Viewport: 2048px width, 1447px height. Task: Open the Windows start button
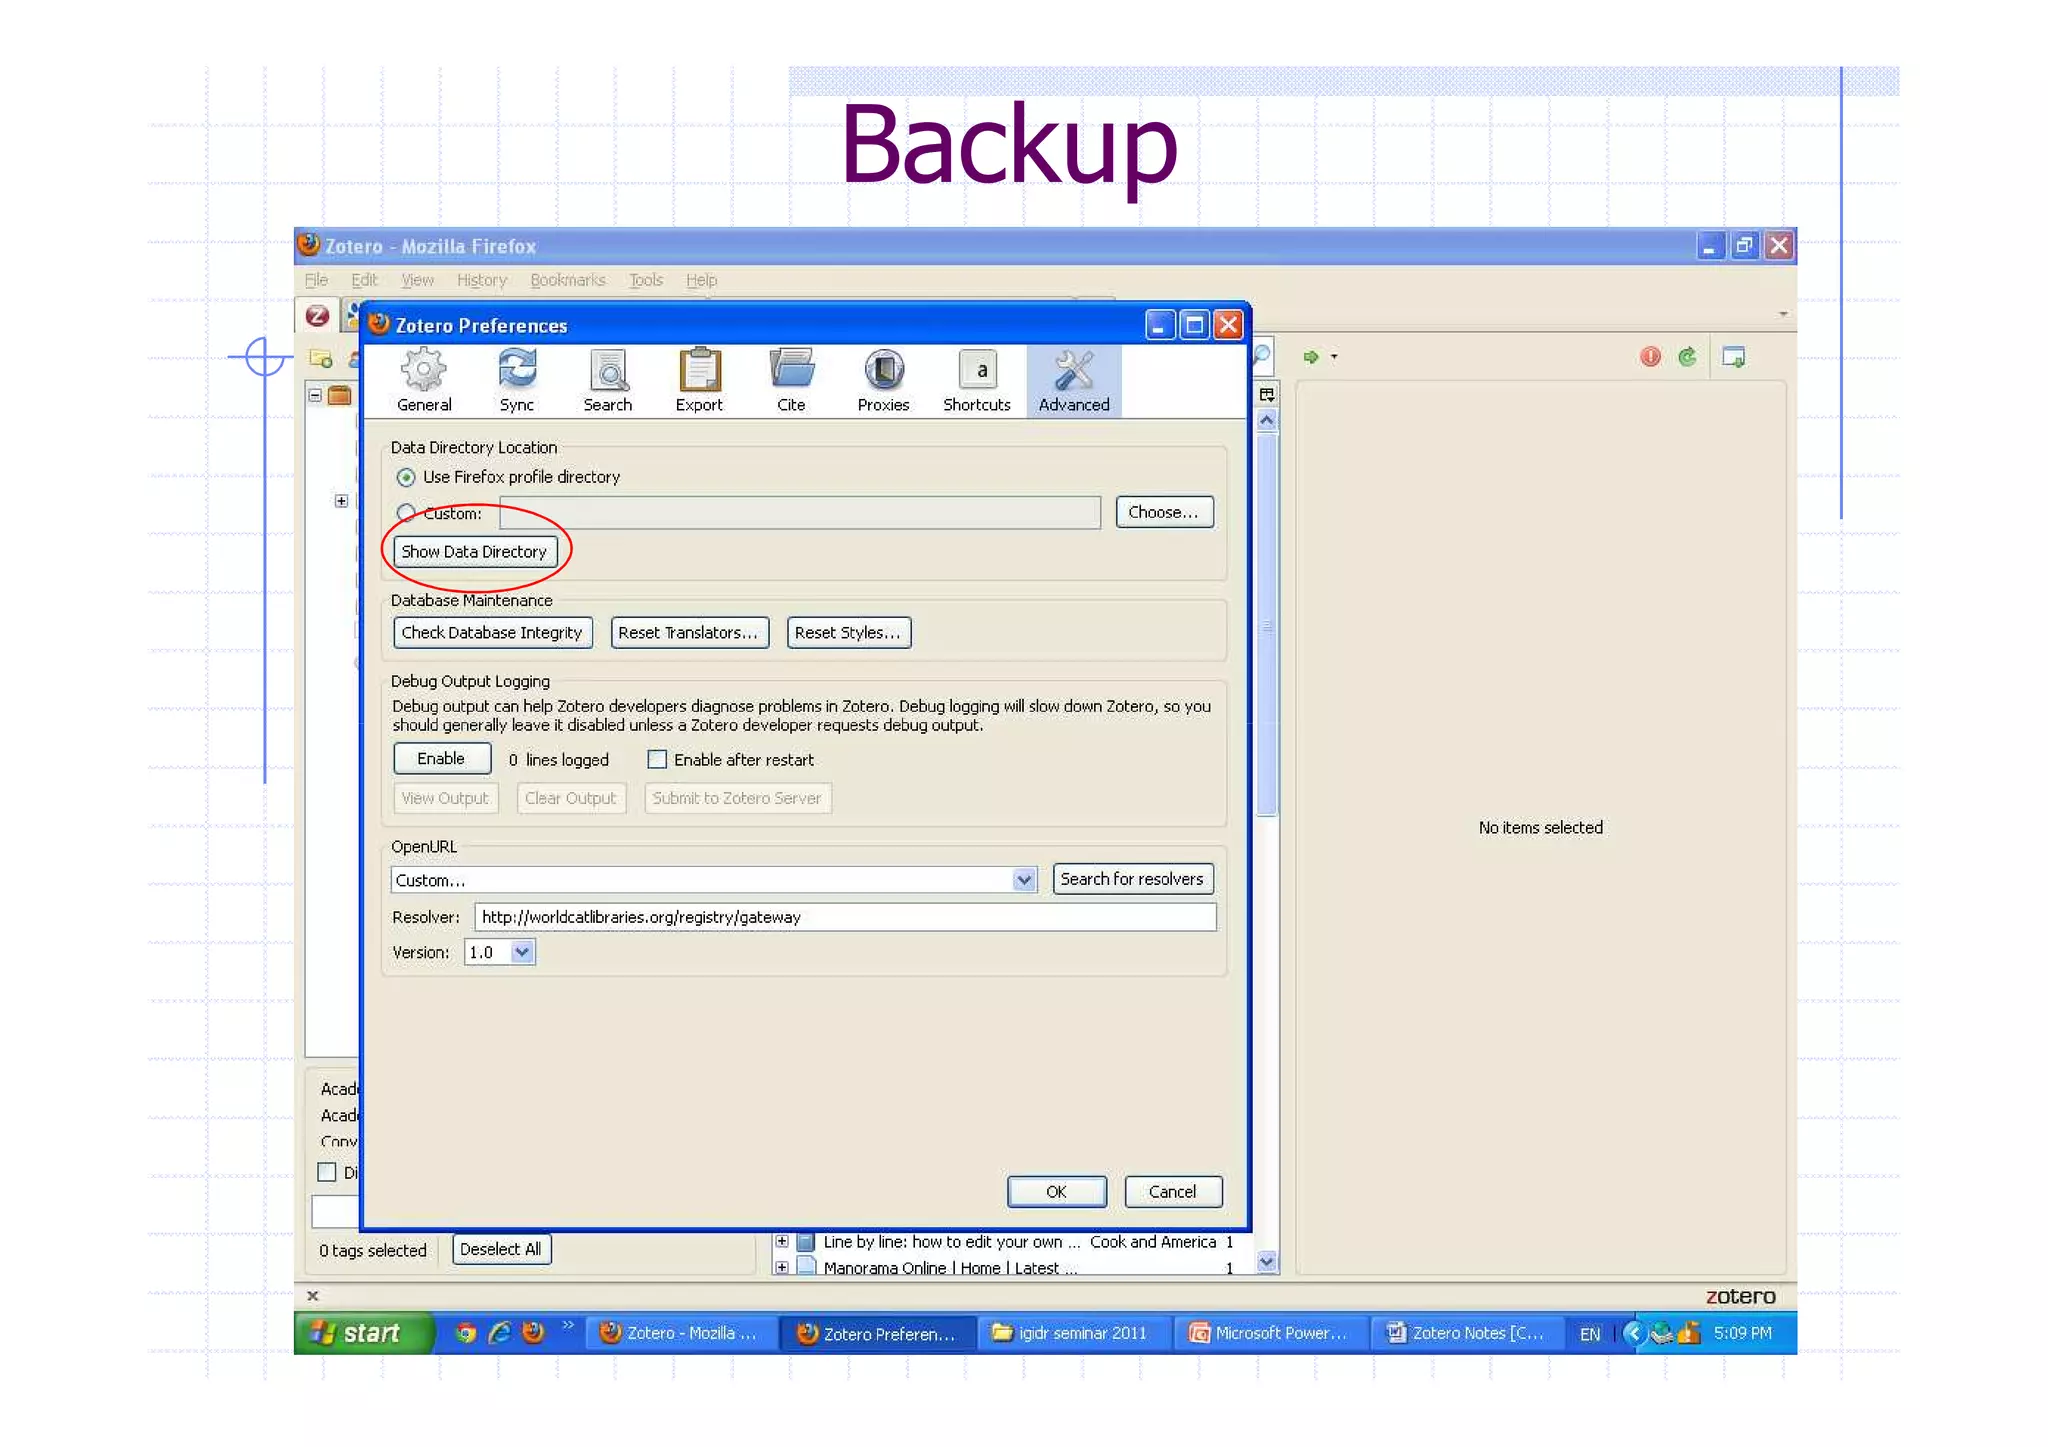click(364, 1333)
